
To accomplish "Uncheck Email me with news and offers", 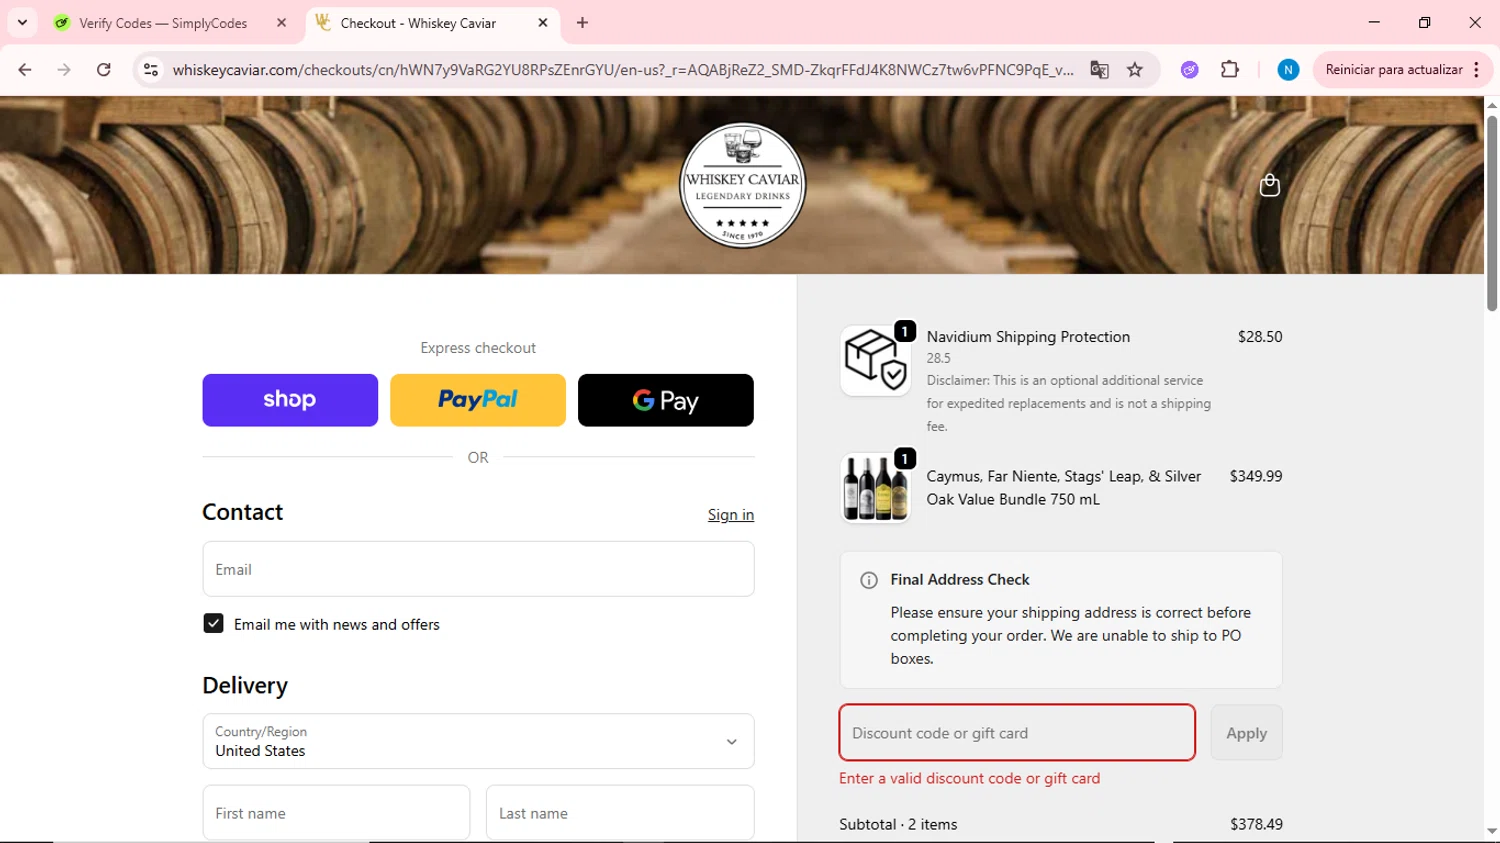I will [x=213, y=624].
